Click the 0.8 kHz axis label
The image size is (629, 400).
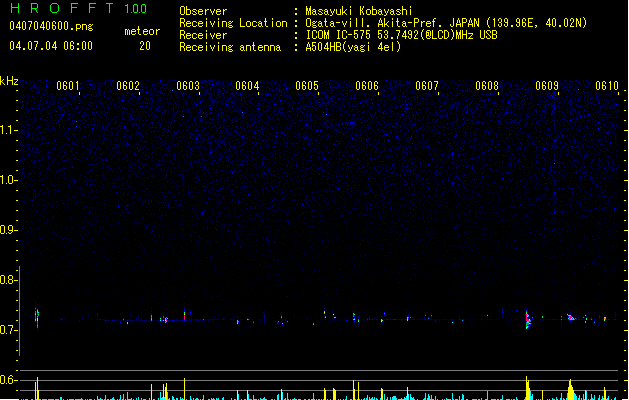[7, 280]
